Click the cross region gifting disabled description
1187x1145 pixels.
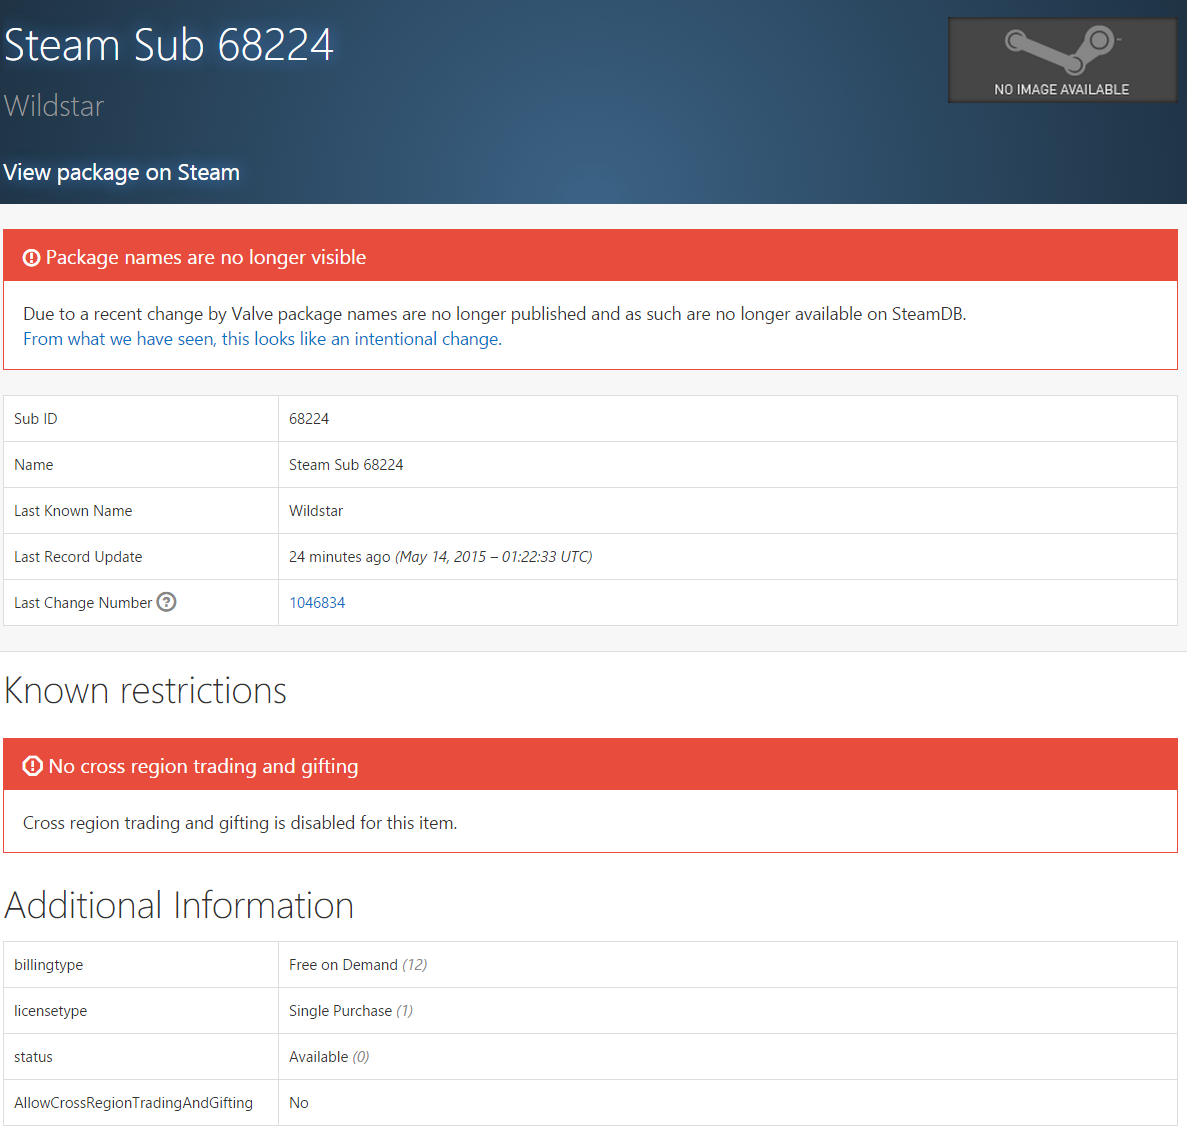click(240, 823)
